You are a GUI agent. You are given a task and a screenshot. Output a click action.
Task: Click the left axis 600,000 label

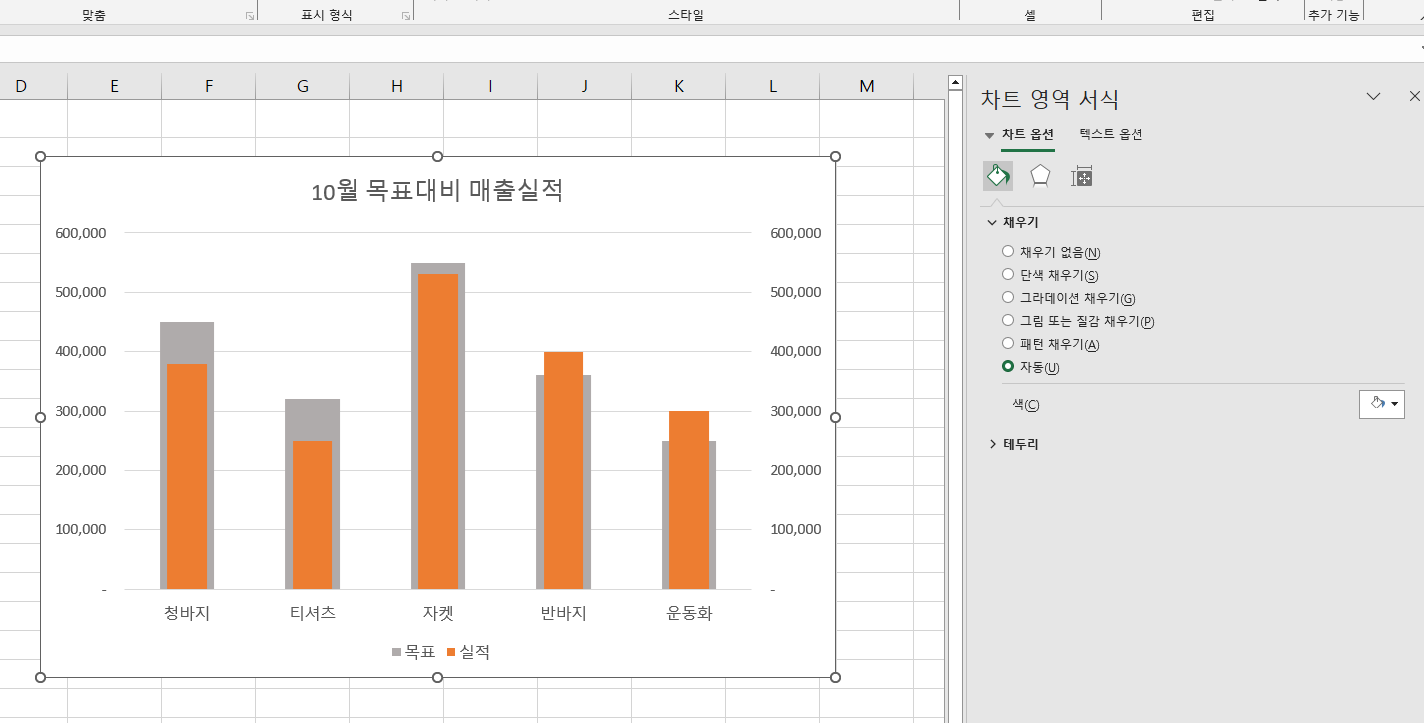[80, 233]
